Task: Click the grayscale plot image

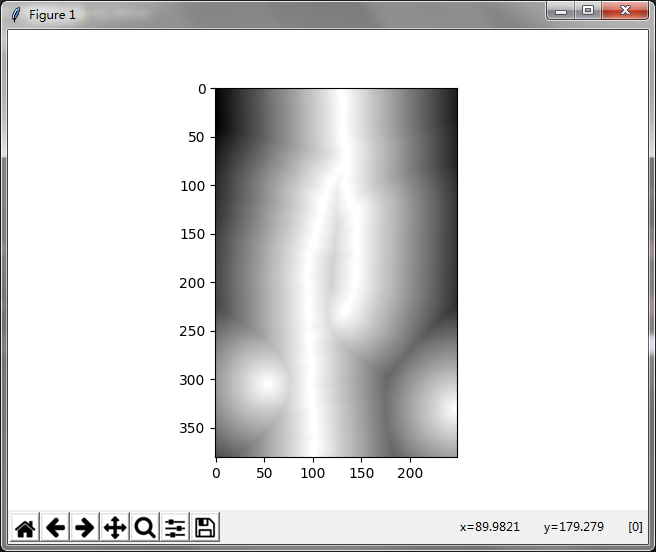Action: point(336,273)
